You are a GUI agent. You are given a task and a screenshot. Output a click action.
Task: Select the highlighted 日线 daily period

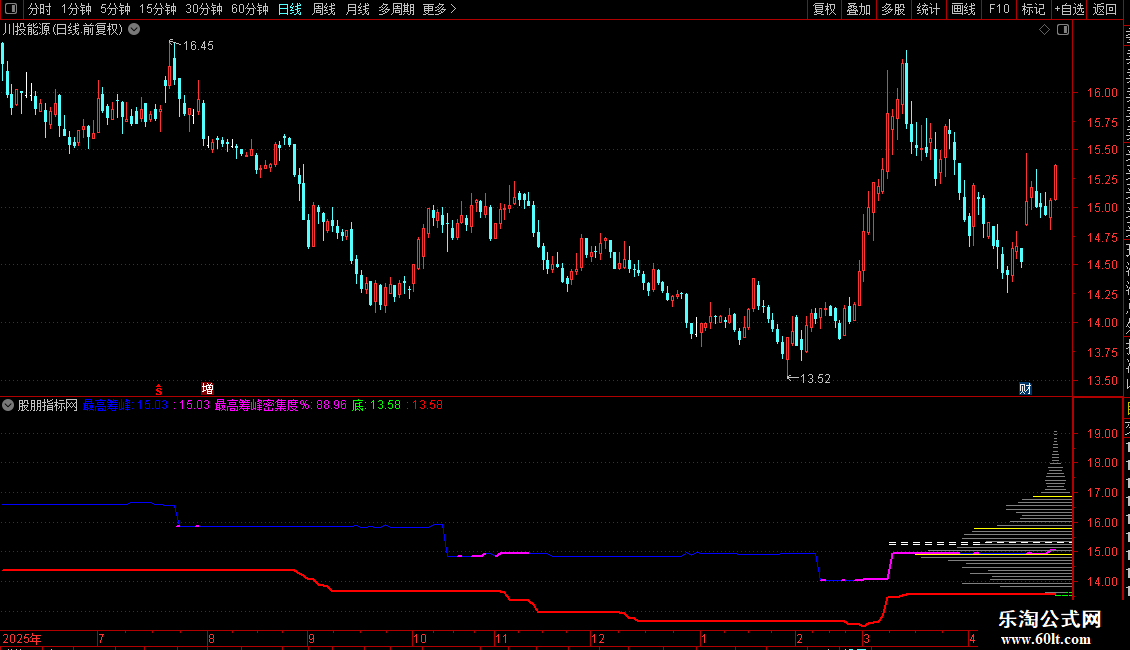coord(290,9)
